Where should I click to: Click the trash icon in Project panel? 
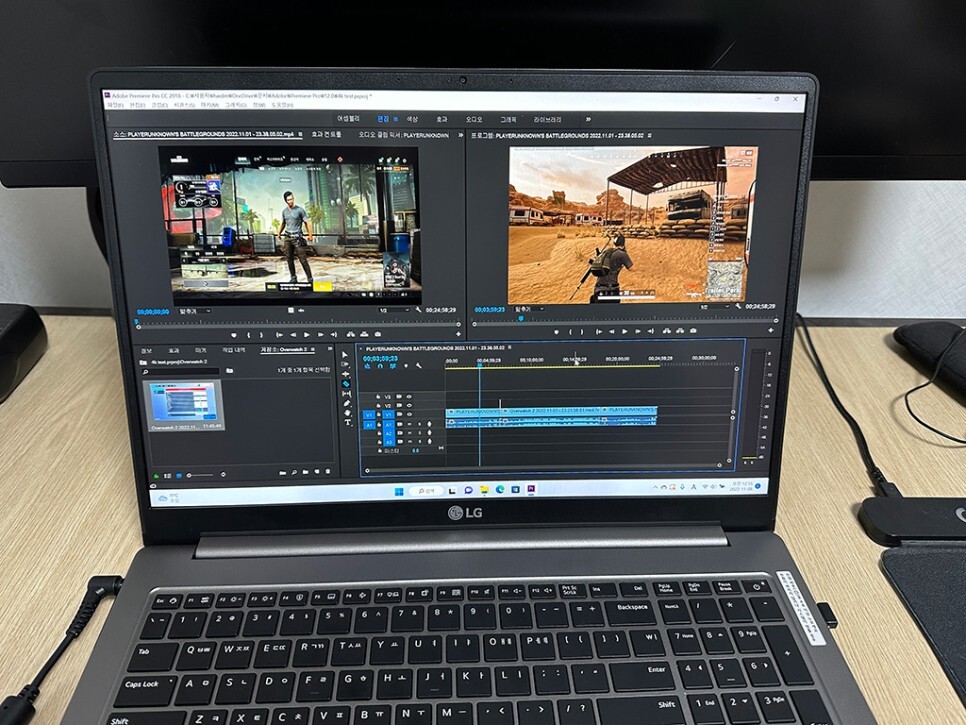pos(328,472)
